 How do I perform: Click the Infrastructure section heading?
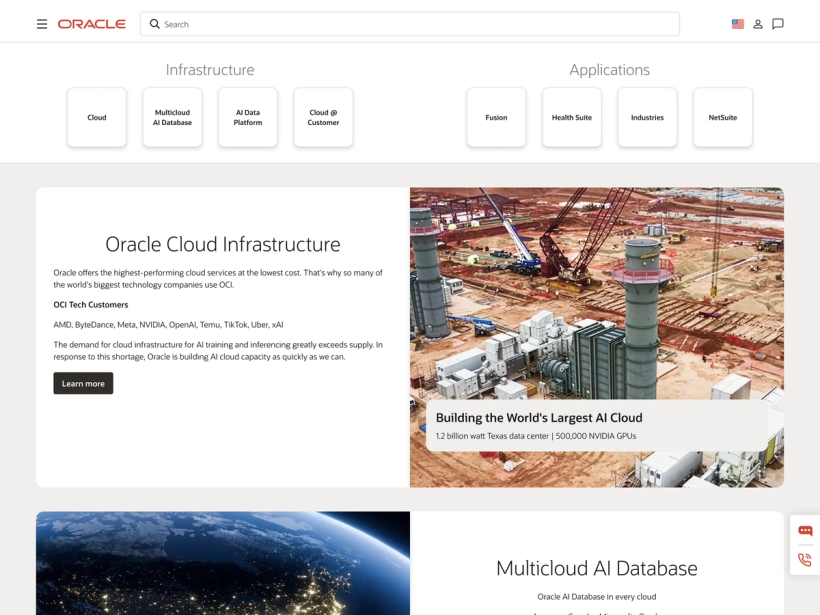210,70
